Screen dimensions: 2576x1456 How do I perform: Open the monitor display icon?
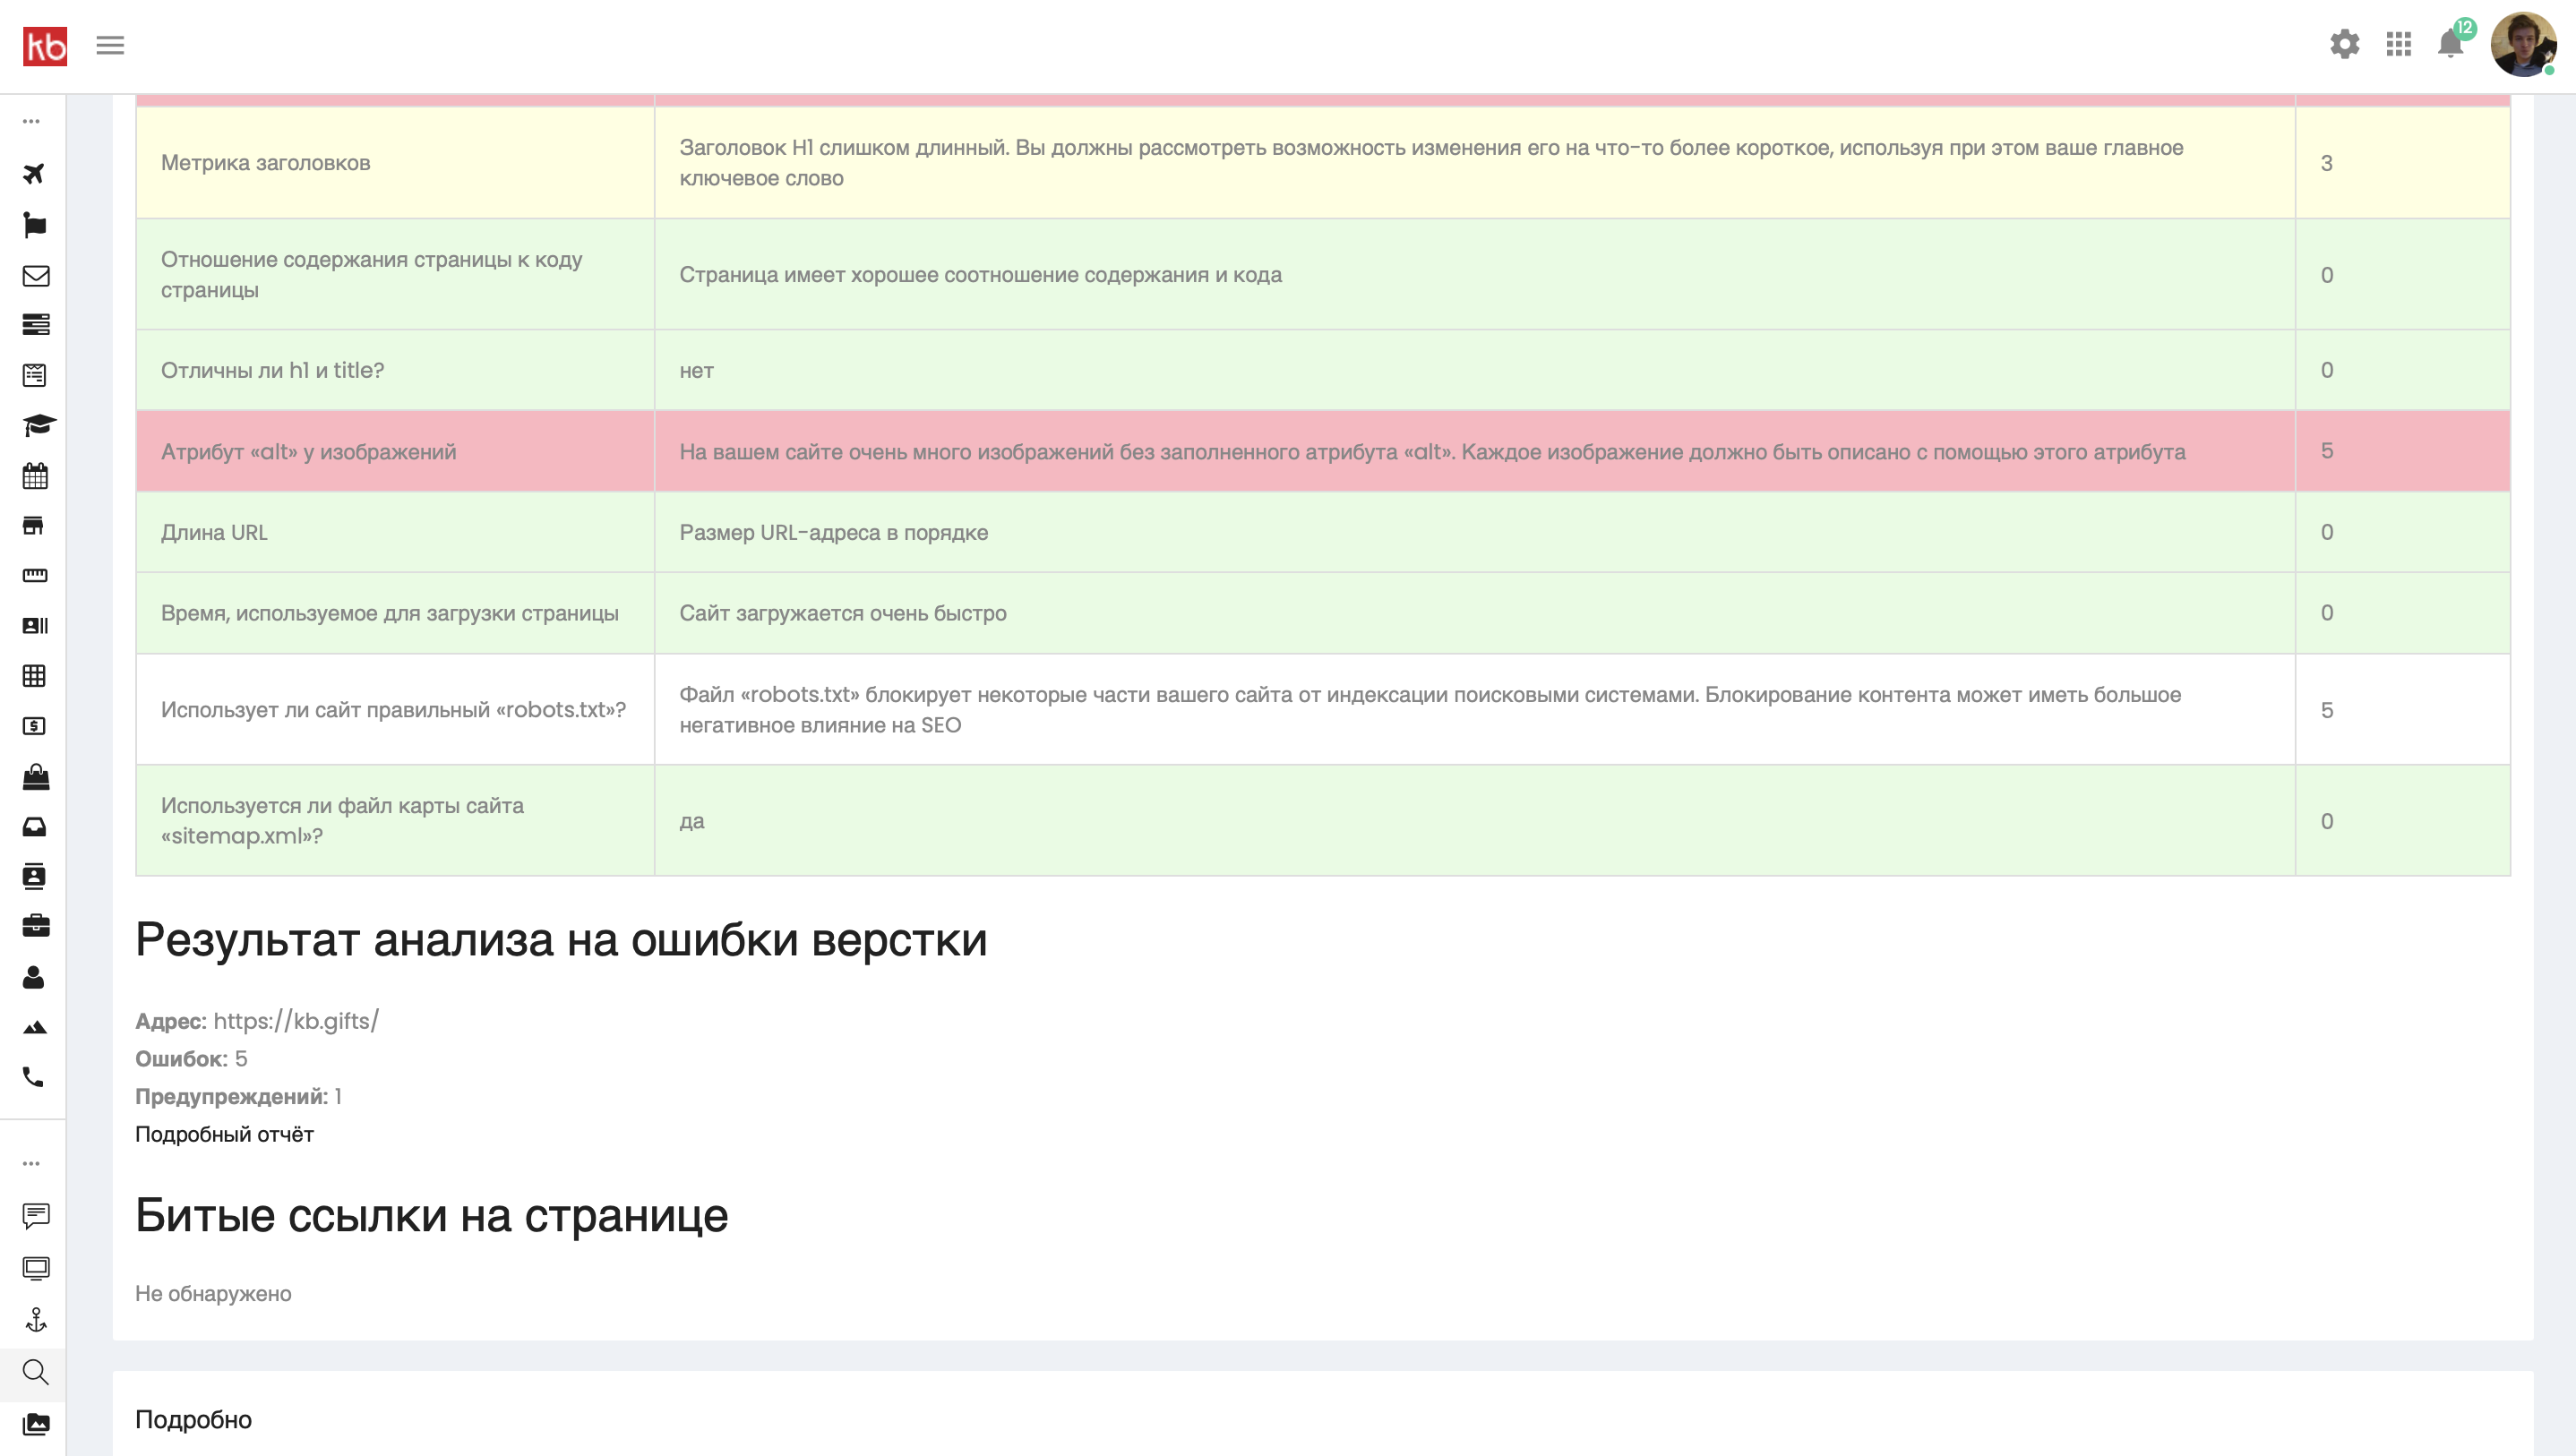point(36,1269)
